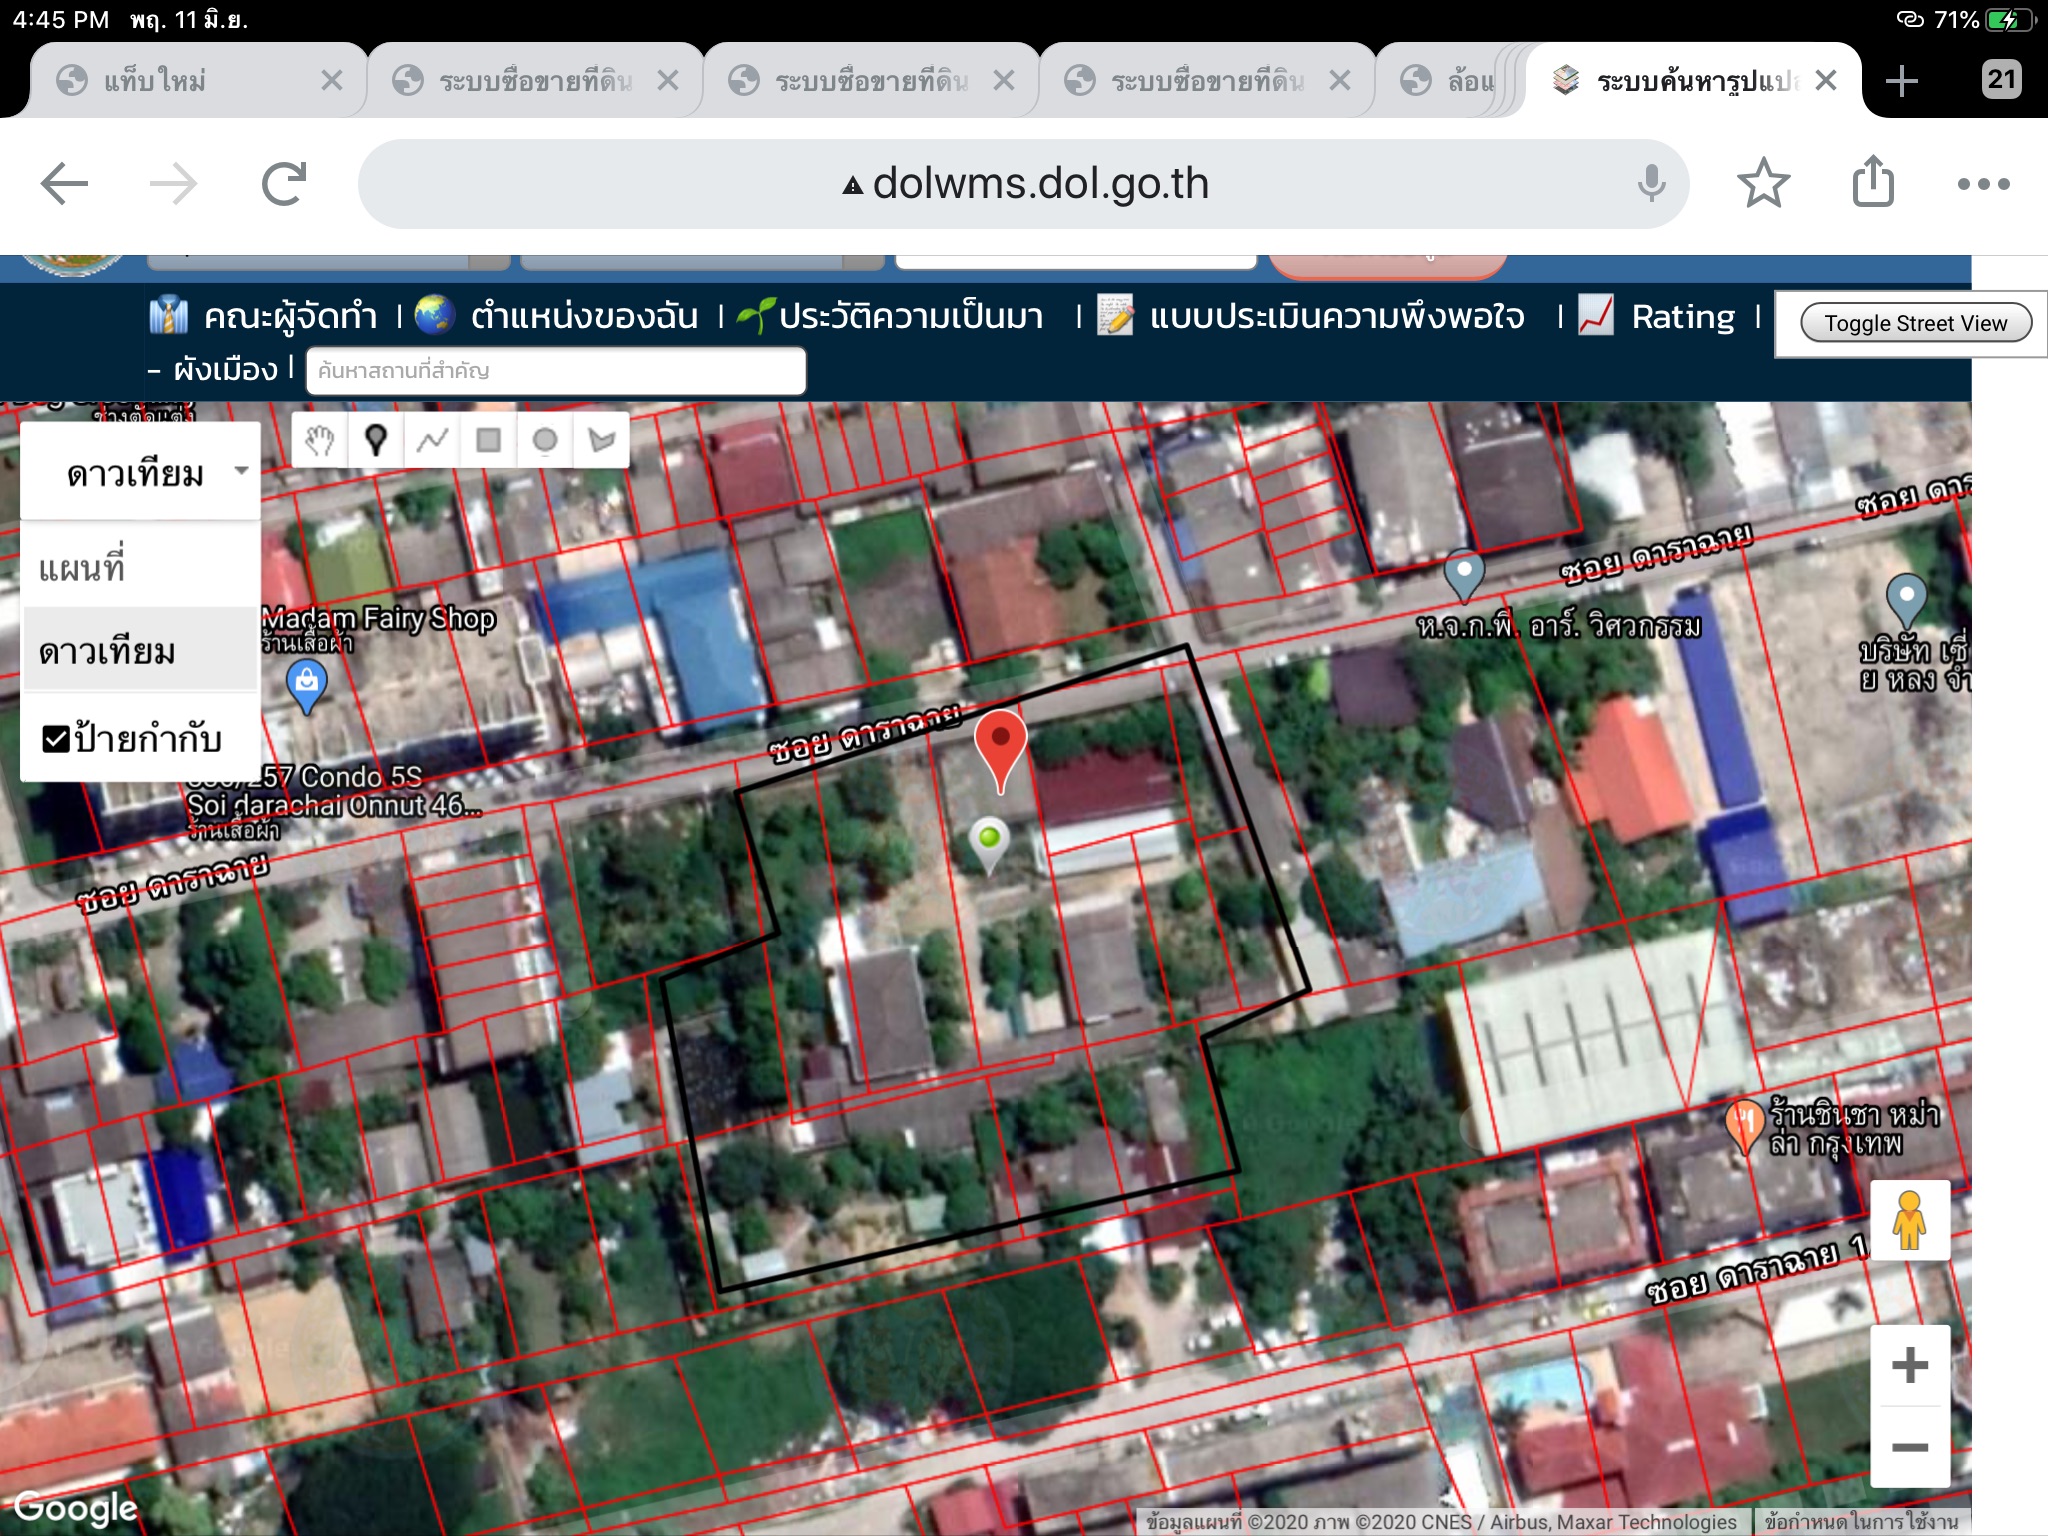
Task: Select the rectangle drawing tool
Action: click(x=488, y=440)
